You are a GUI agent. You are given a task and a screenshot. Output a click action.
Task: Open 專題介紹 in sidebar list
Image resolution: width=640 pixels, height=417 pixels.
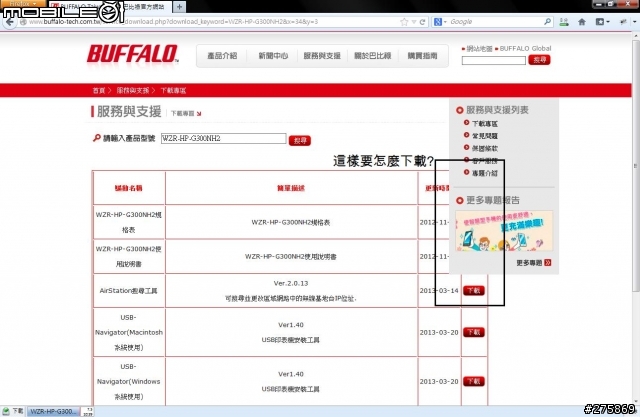(484, 173)
